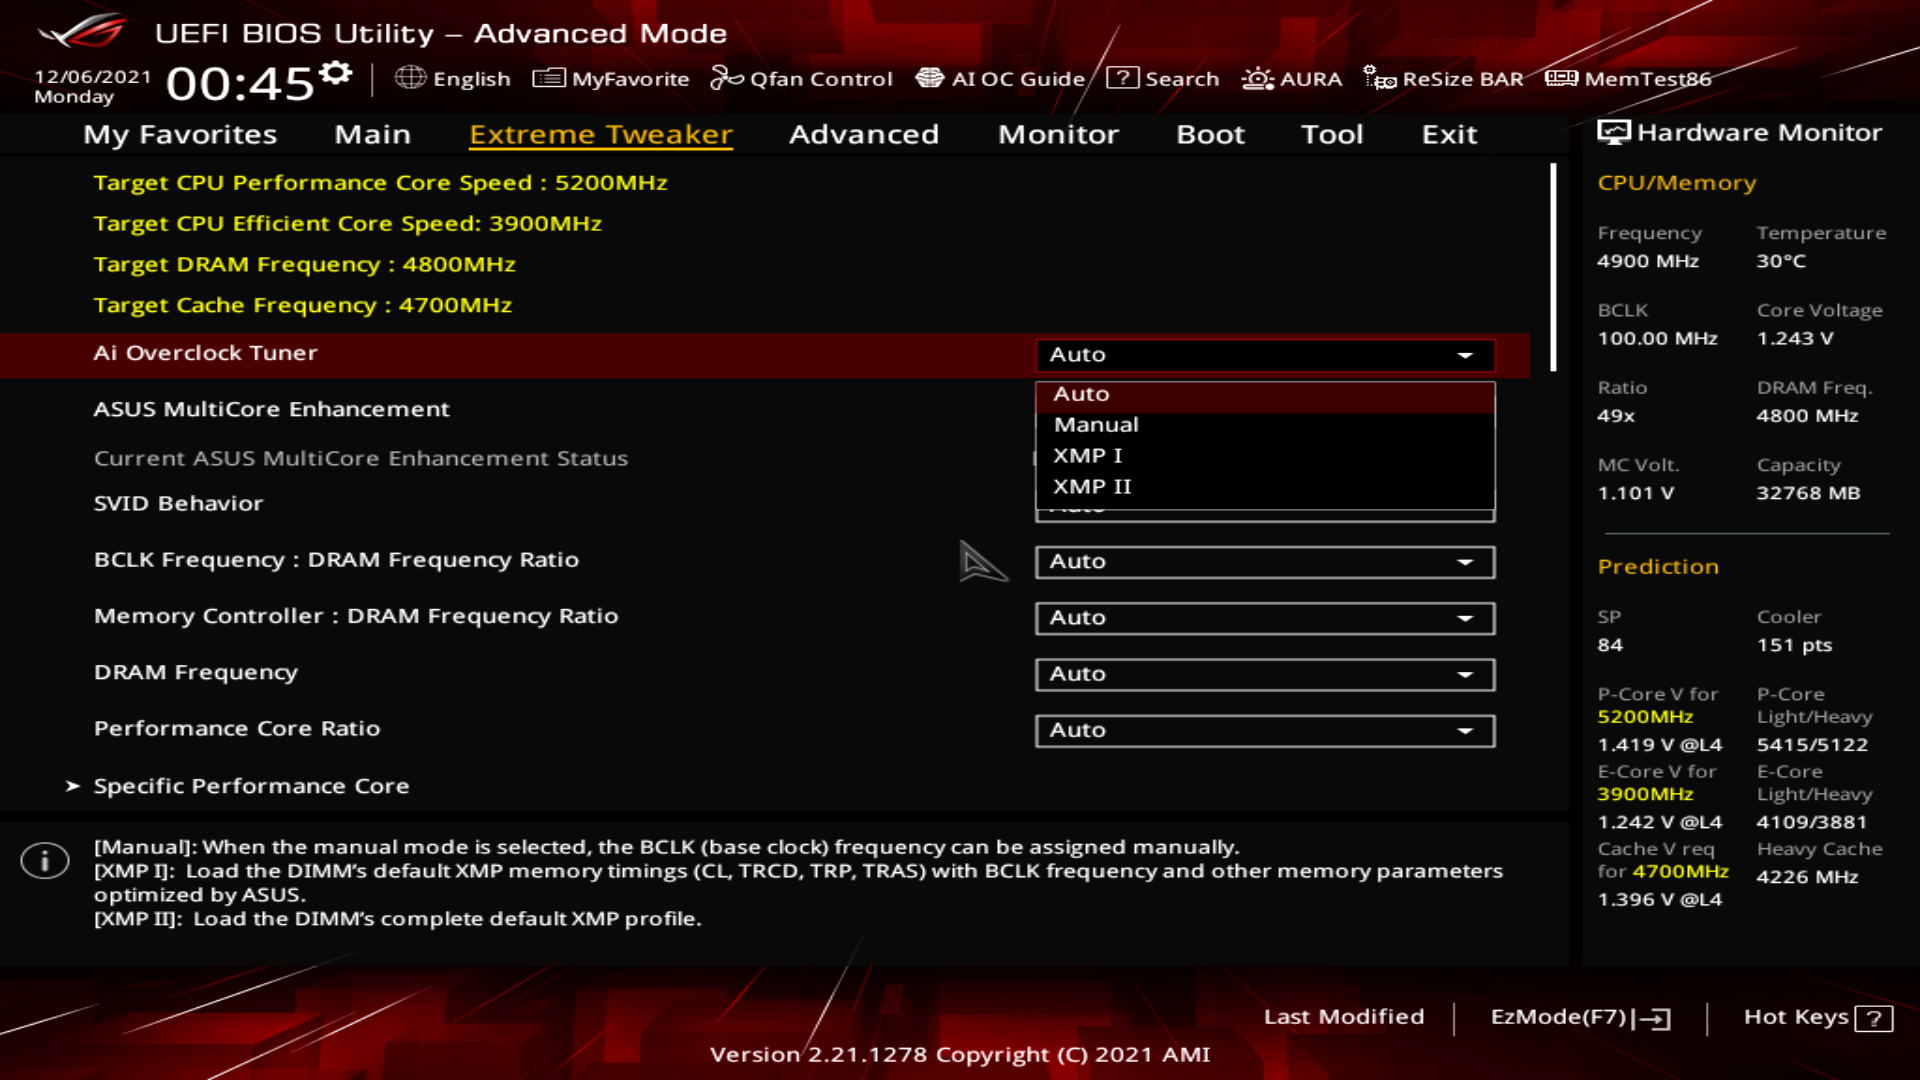Click the settings gear next to clock
Screen dimensions: 1920x1080
tap(337, 73)
